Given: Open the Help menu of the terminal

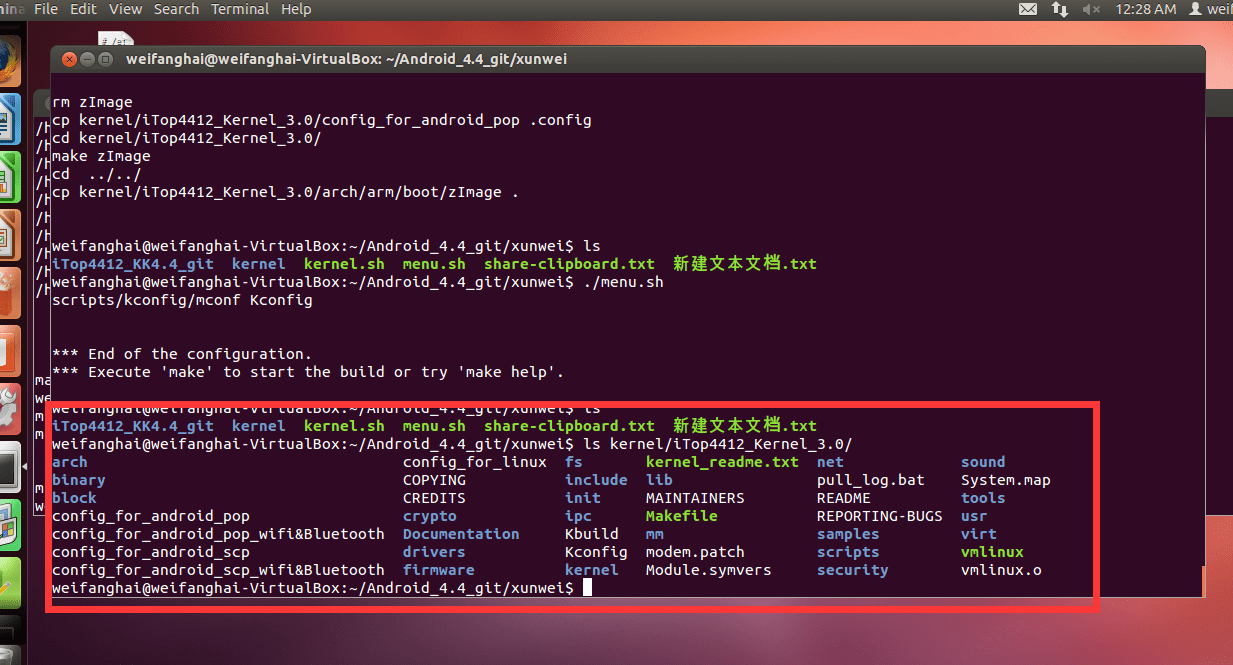Looking at the screenshot, I should click(296, 9).
